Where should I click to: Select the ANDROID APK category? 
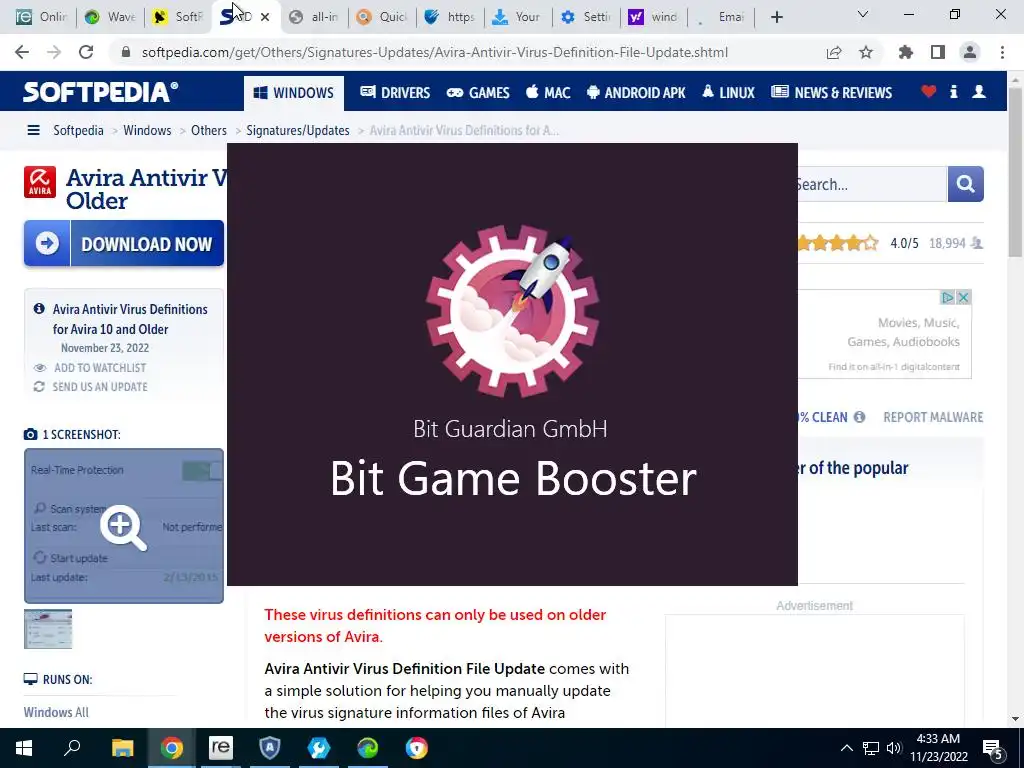tap(636, 93)
